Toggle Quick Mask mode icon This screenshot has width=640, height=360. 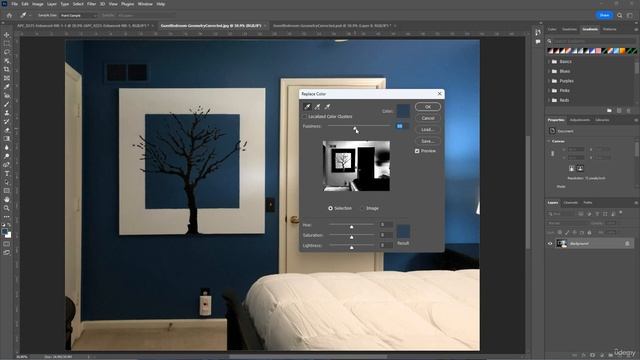[x=7, y=244]
